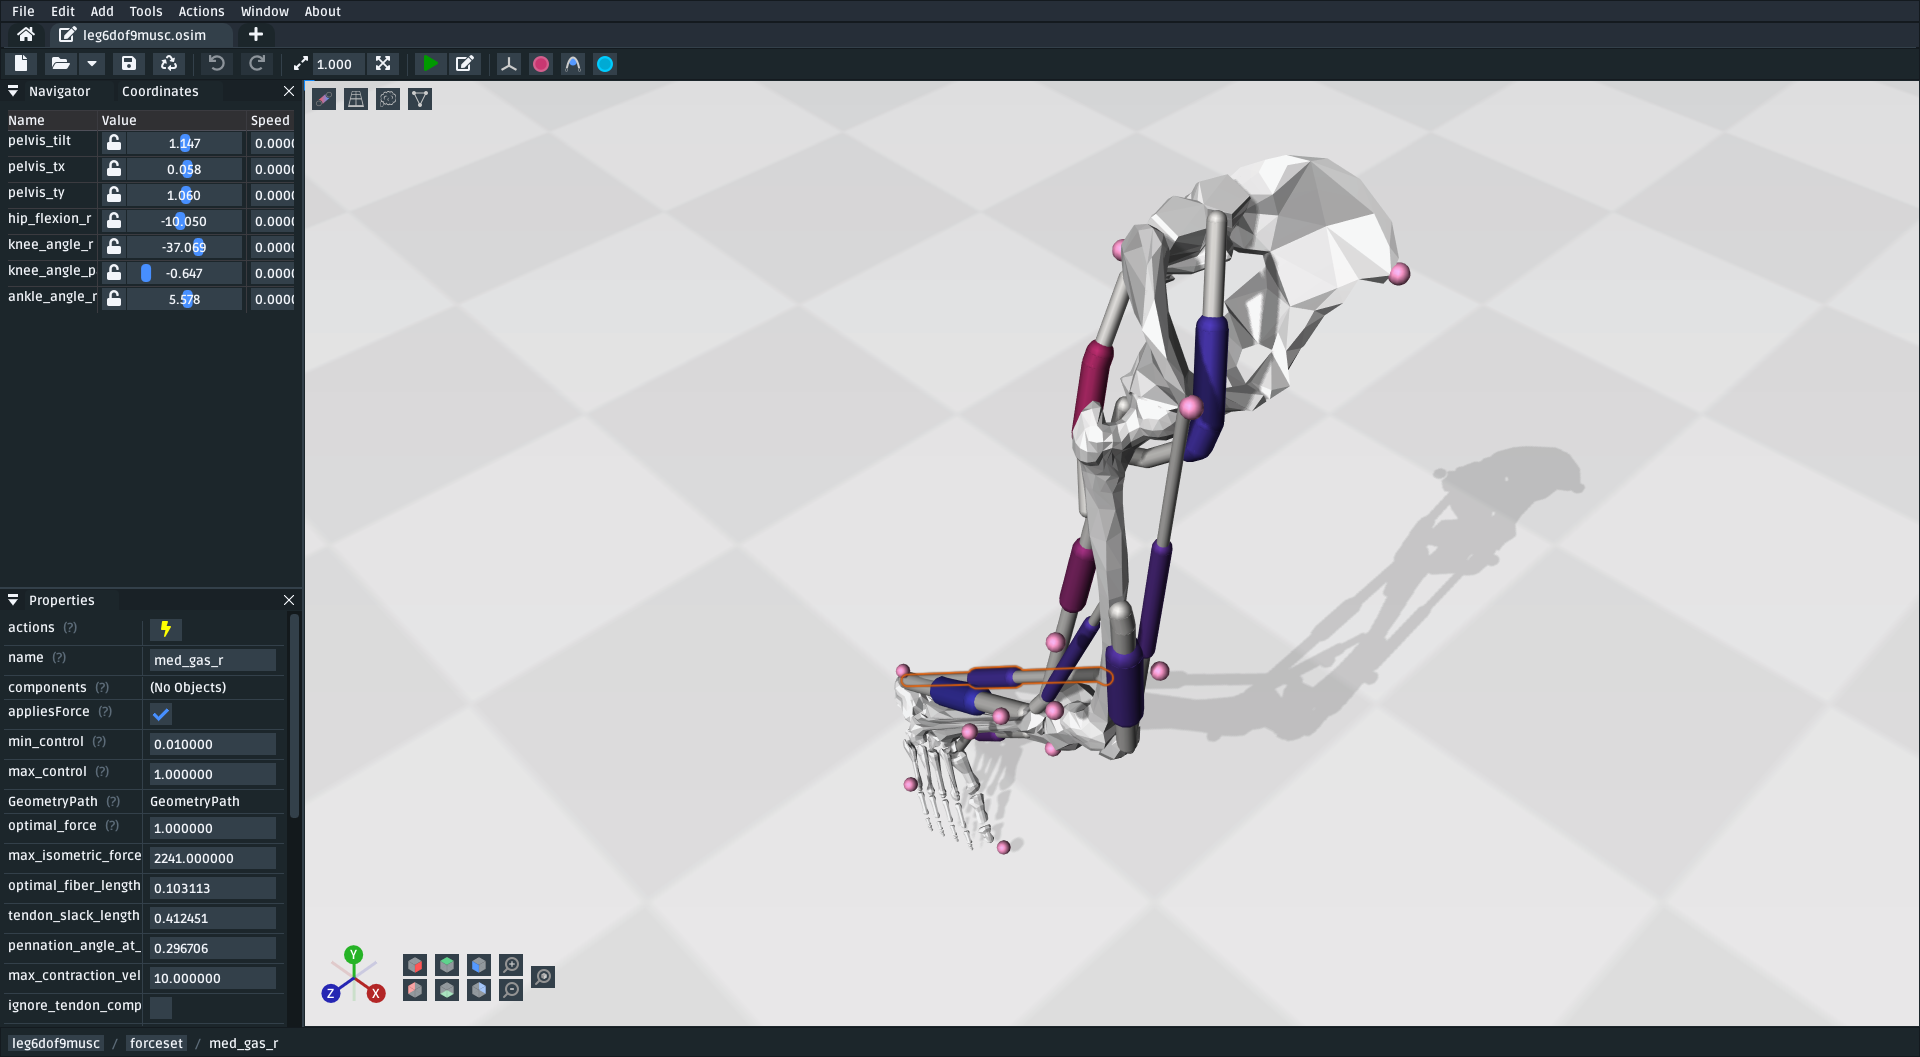Toggle muscle decoration style in the viewport

323,98
